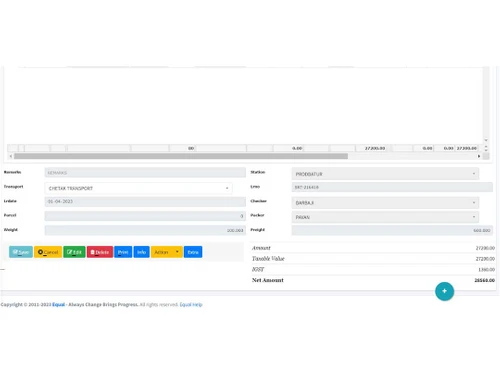Click the Remarks input field
Viewport: 500px width, 375px height.
click(x=145, y=173)
